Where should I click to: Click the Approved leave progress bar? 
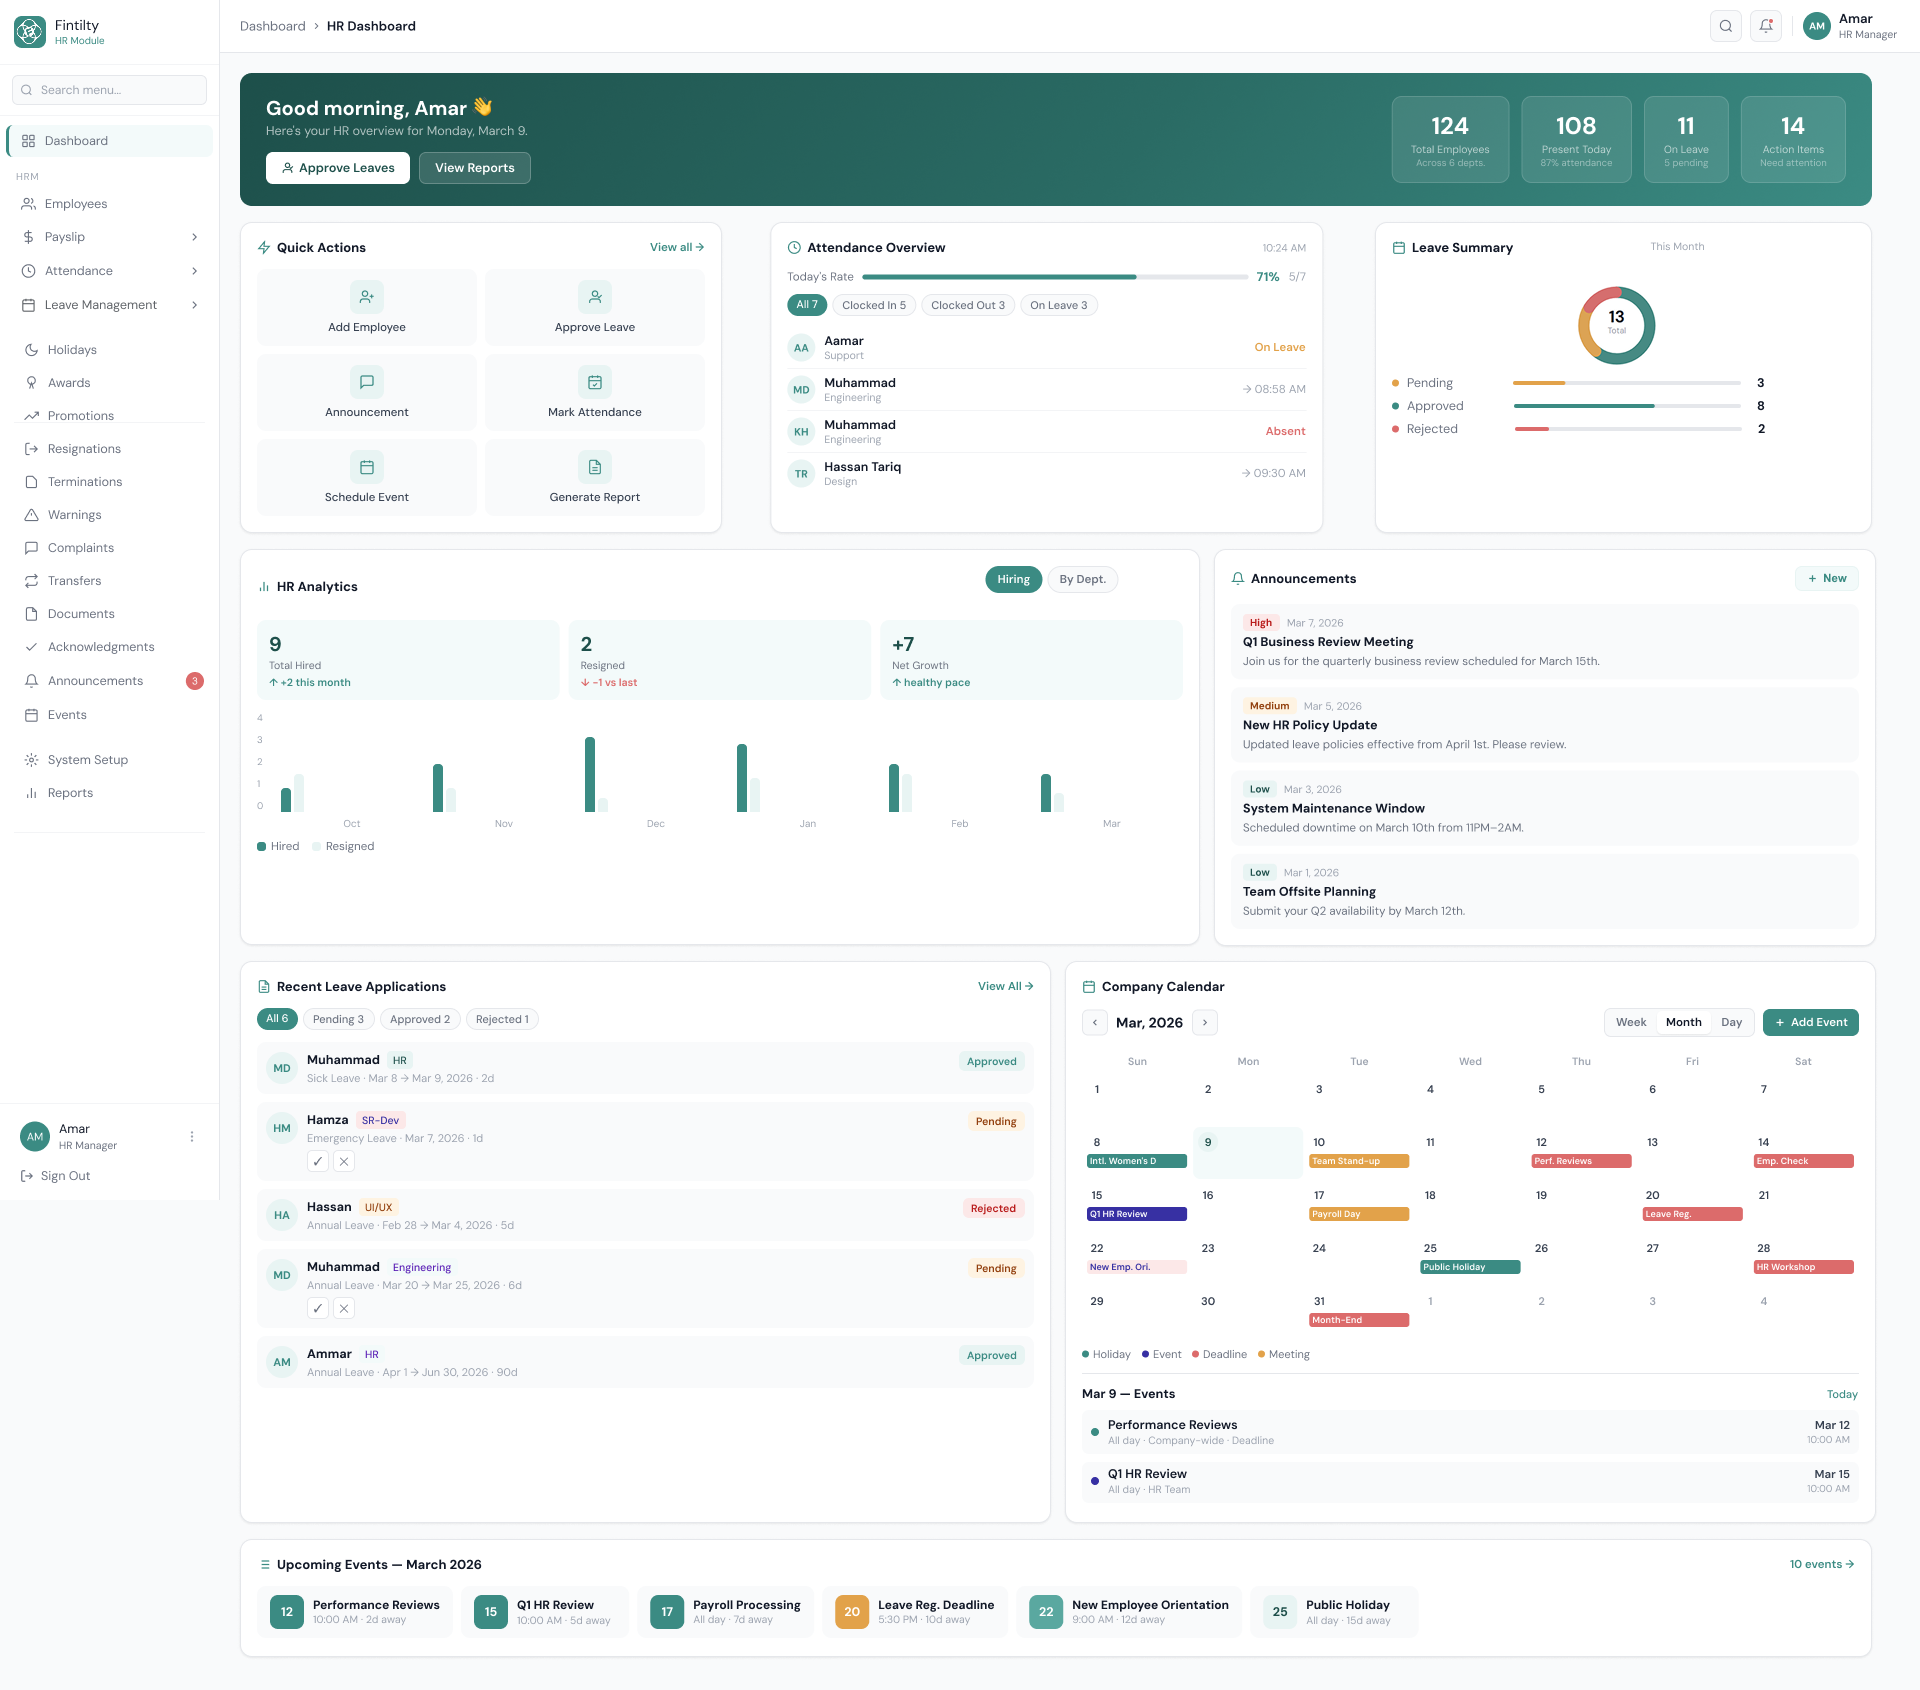[x=1627, y=406]
